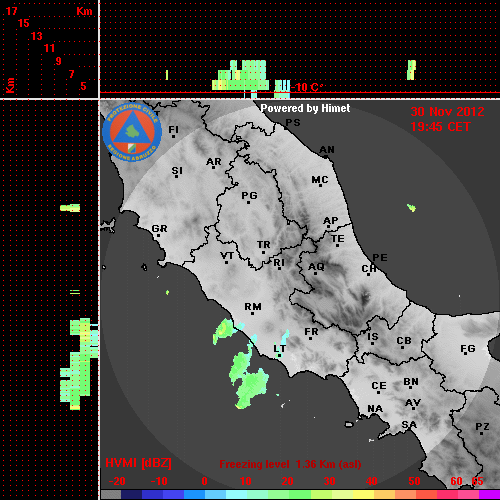This screenshot has height=500, width=500.
Task: Click the 'HVMI [dBZ]' product label
Action: pyautogui.click(x=139, y=463)
